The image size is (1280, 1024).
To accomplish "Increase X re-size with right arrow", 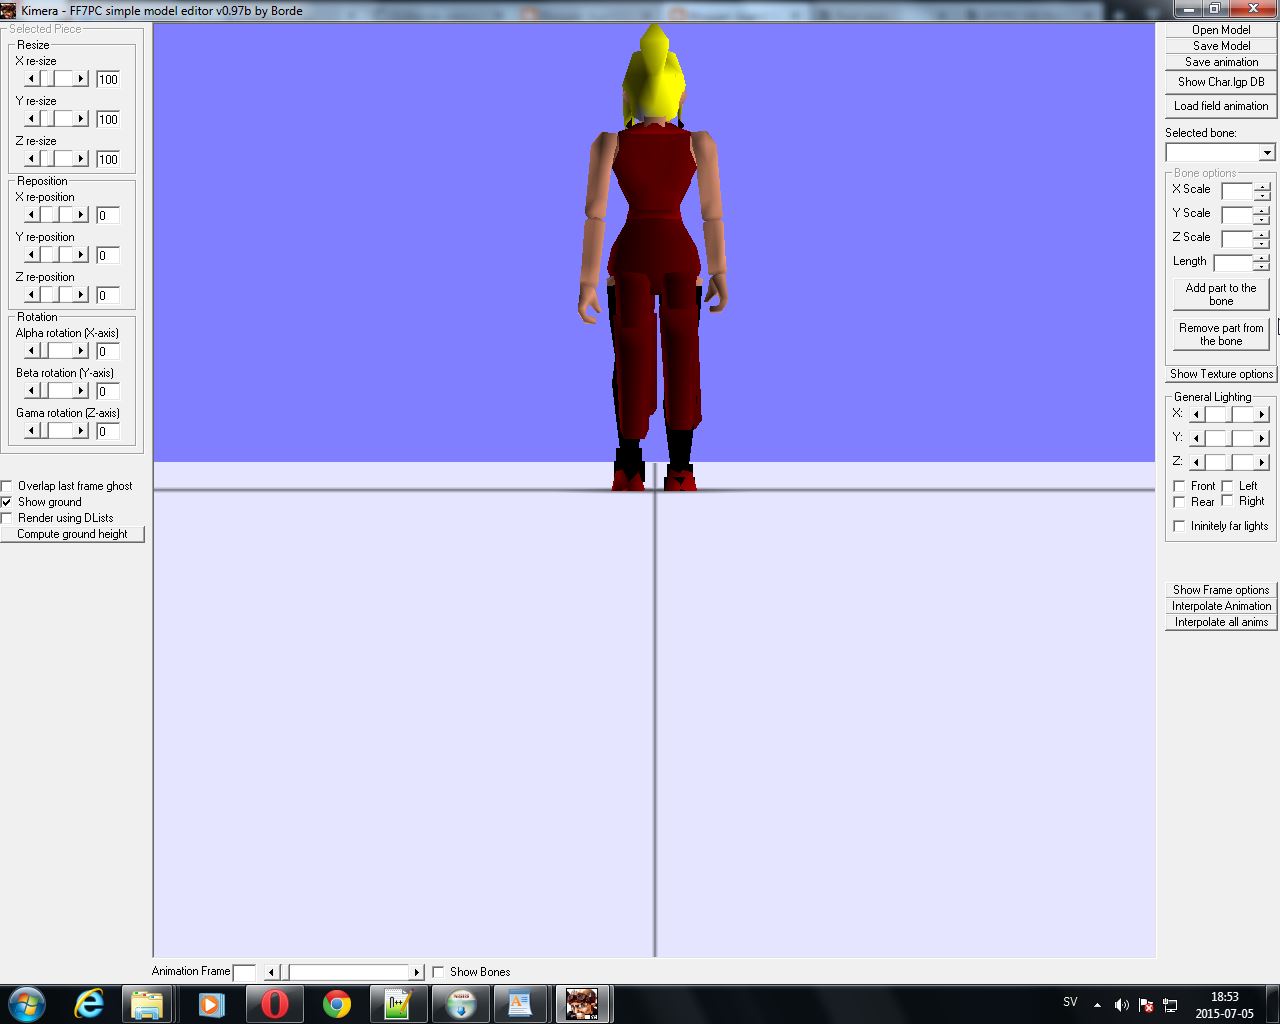I will coord(81,79).
